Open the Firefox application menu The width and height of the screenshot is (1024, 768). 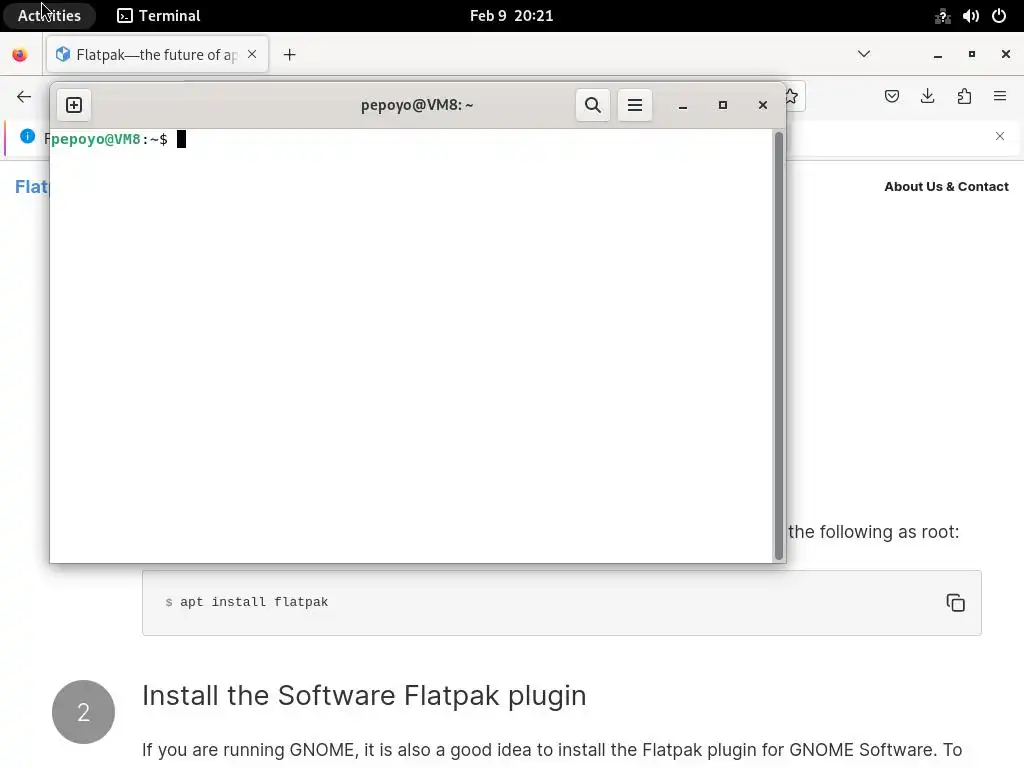coord(1000,97)
